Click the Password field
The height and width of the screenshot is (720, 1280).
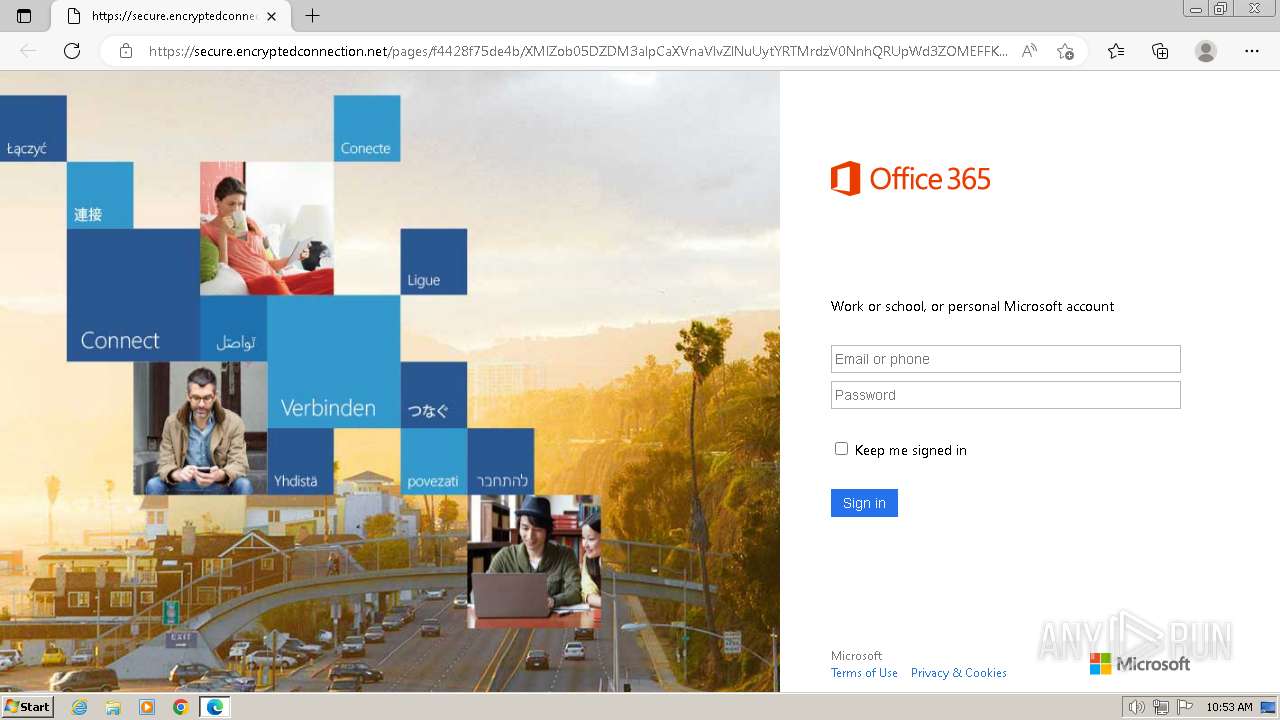(x=1005, y=395)
